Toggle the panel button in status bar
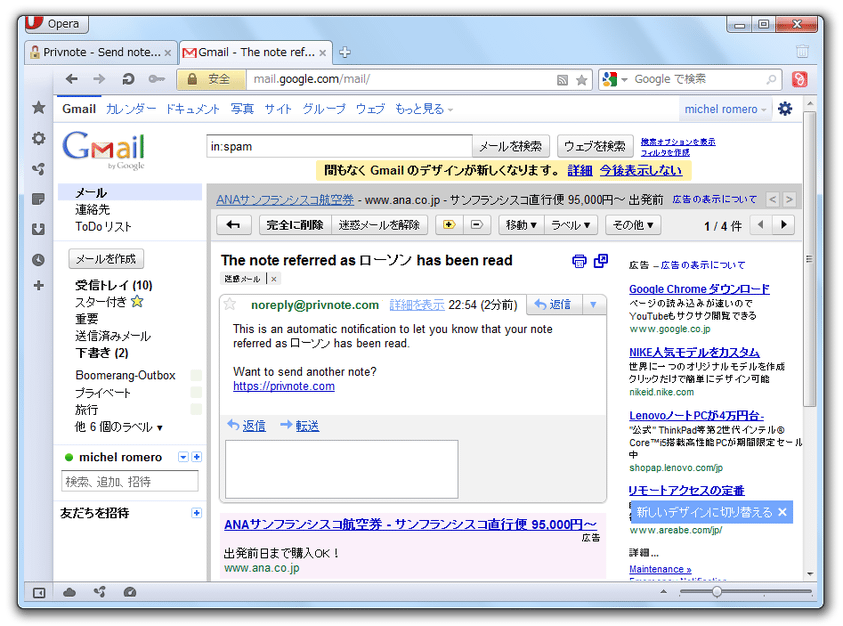843x626 pixels. 39,593
